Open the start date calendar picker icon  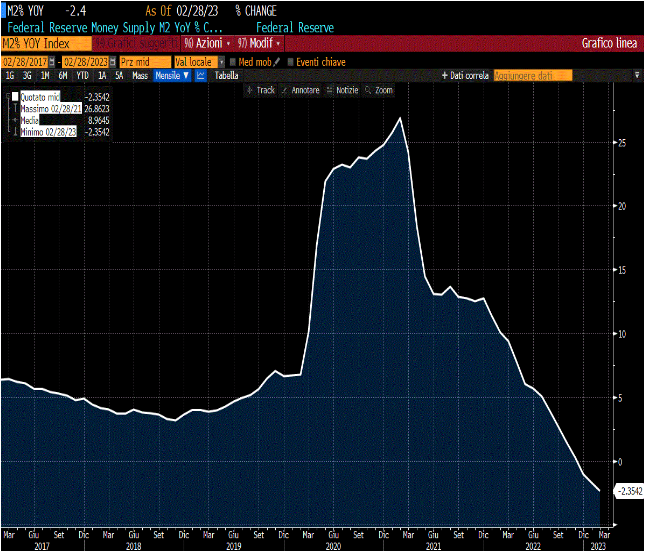[x=52, y=62]
